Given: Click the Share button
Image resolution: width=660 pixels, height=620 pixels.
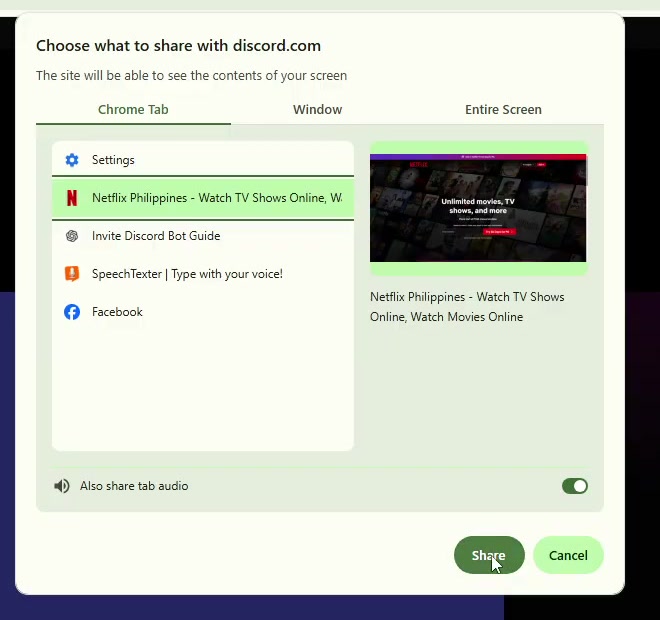Looking at the screenshot, I should pyautogui.click(x=489, y=555).
